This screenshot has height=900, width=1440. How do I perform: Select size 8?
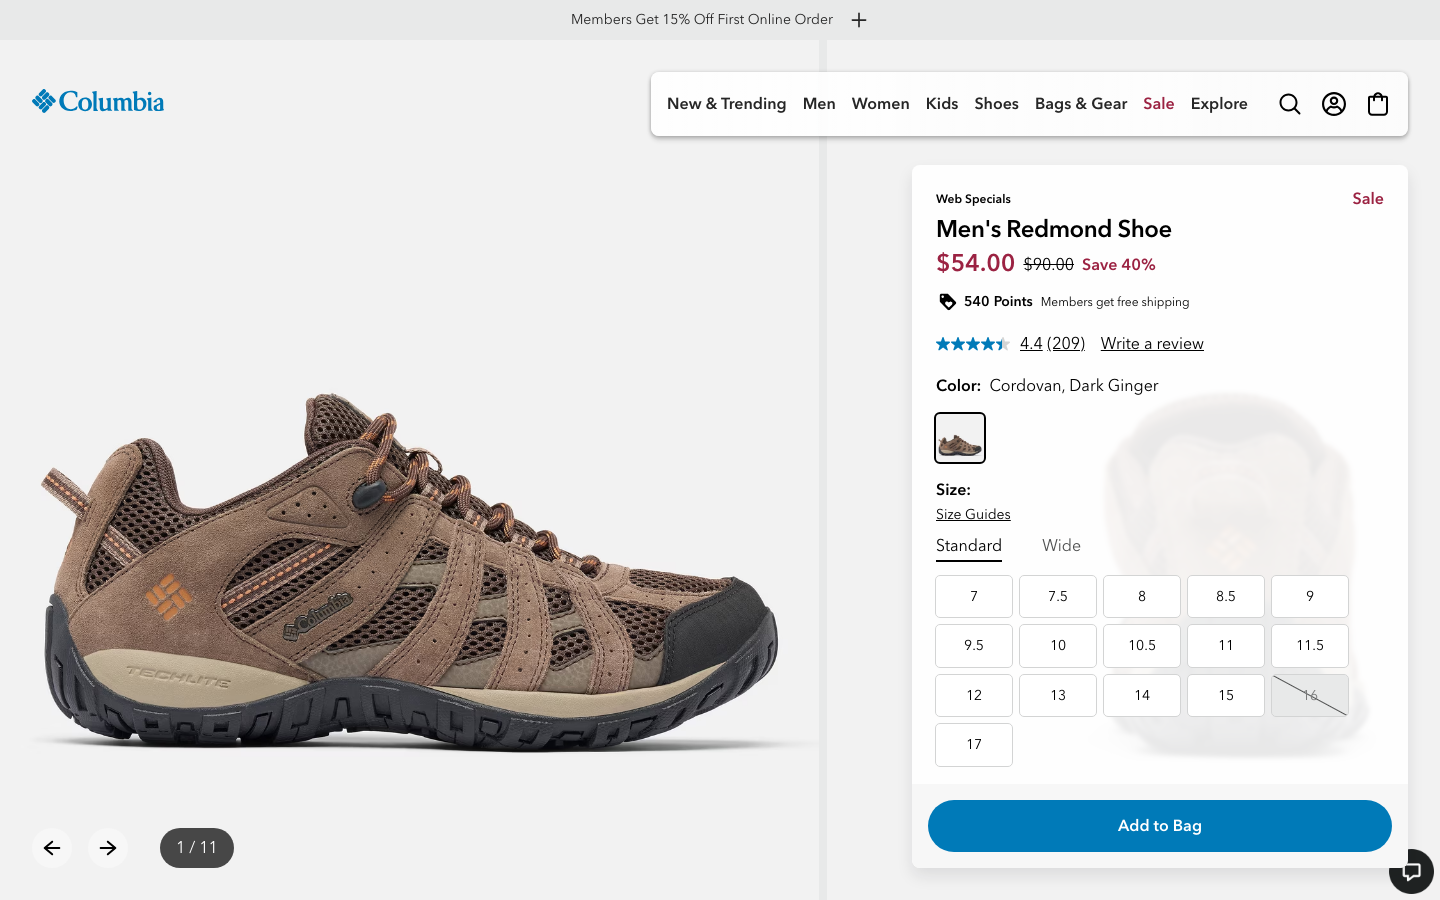tap(1142, 597)
